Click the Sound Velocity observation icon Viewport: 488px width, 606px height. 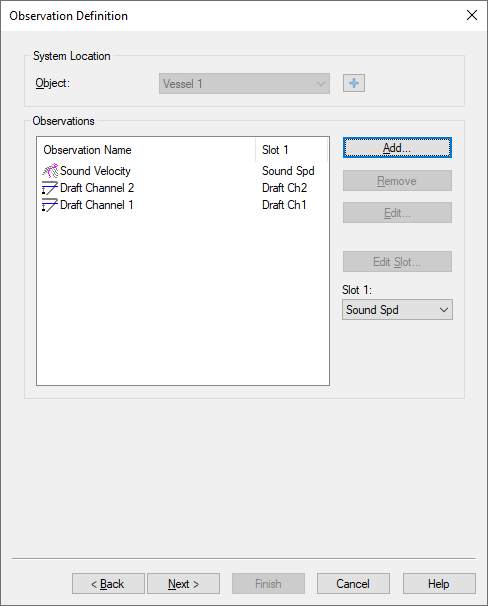click(50, 171)
